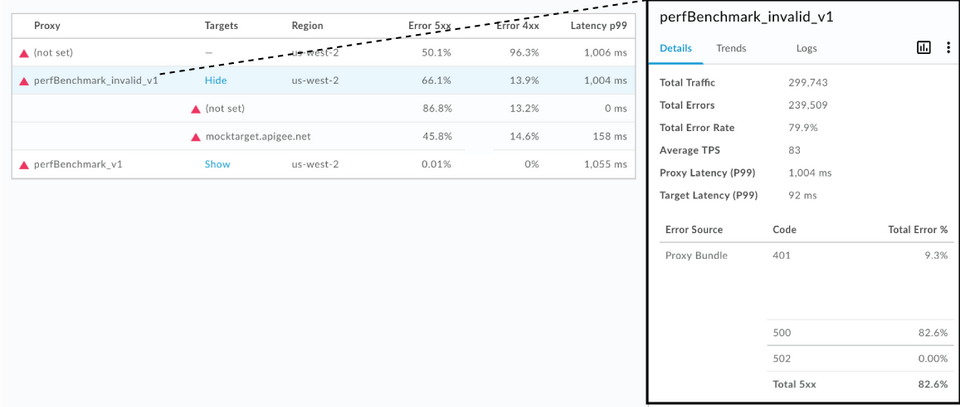Click the alert triangle on the top (not set) proxy row

pos(24,53)
